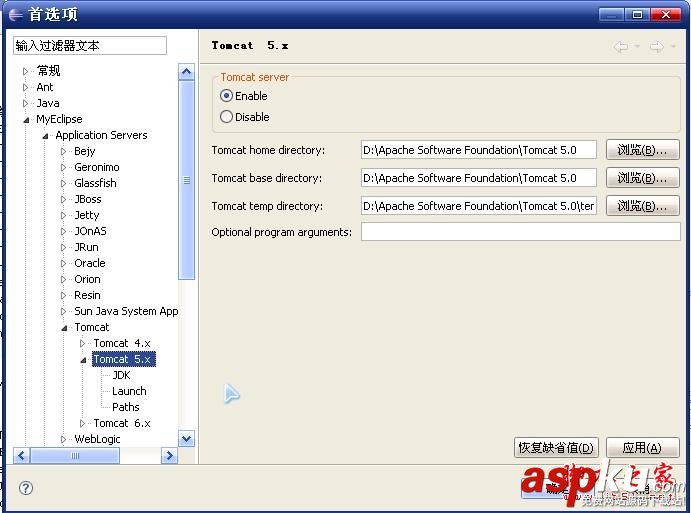Click the 应用(A) apply button

[x=643, y=448]
